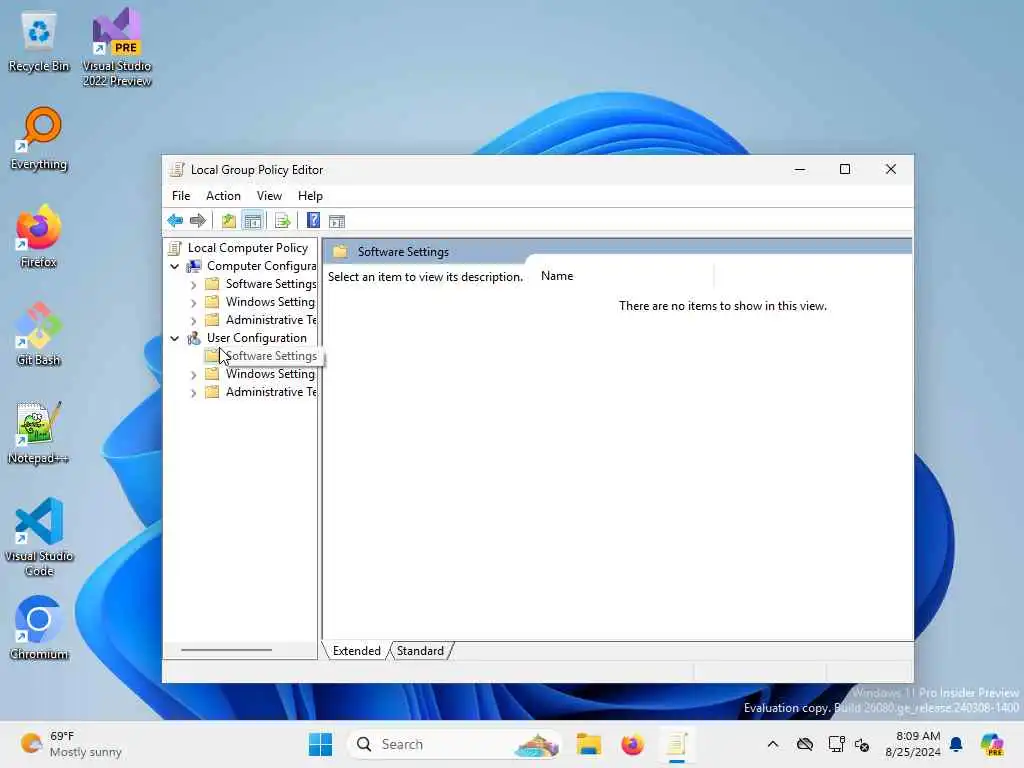Open the Firefox desktop shortcut
This screenshot has width=1024, height=768.
[39, 236]
